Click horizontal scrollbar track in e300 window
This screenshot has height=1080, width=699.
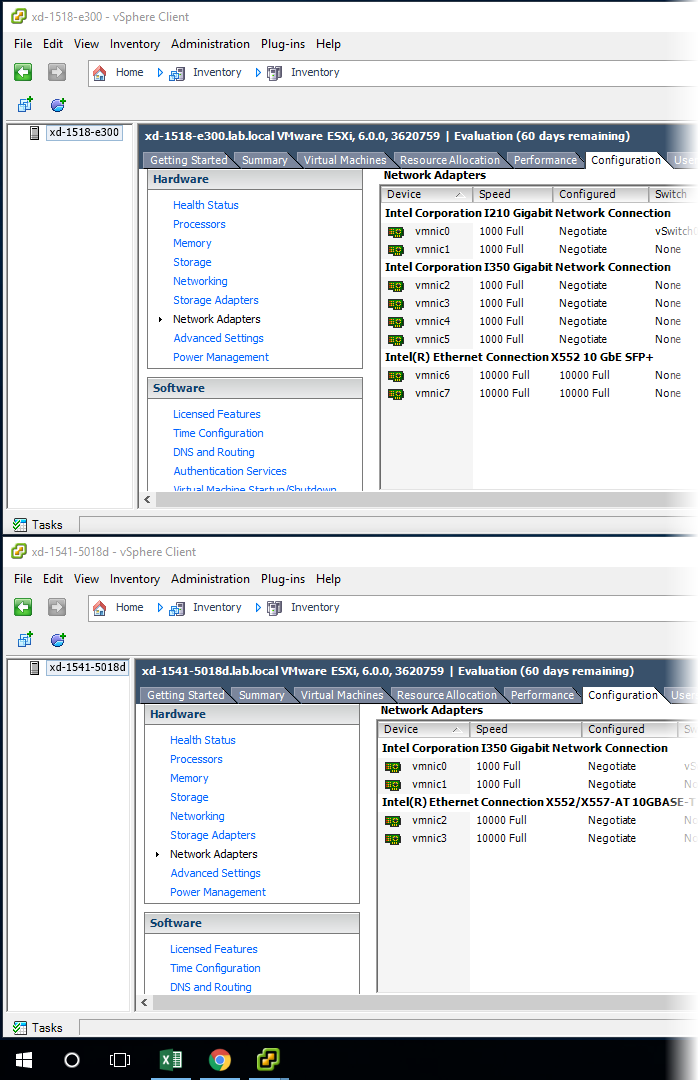pos(427,500)
